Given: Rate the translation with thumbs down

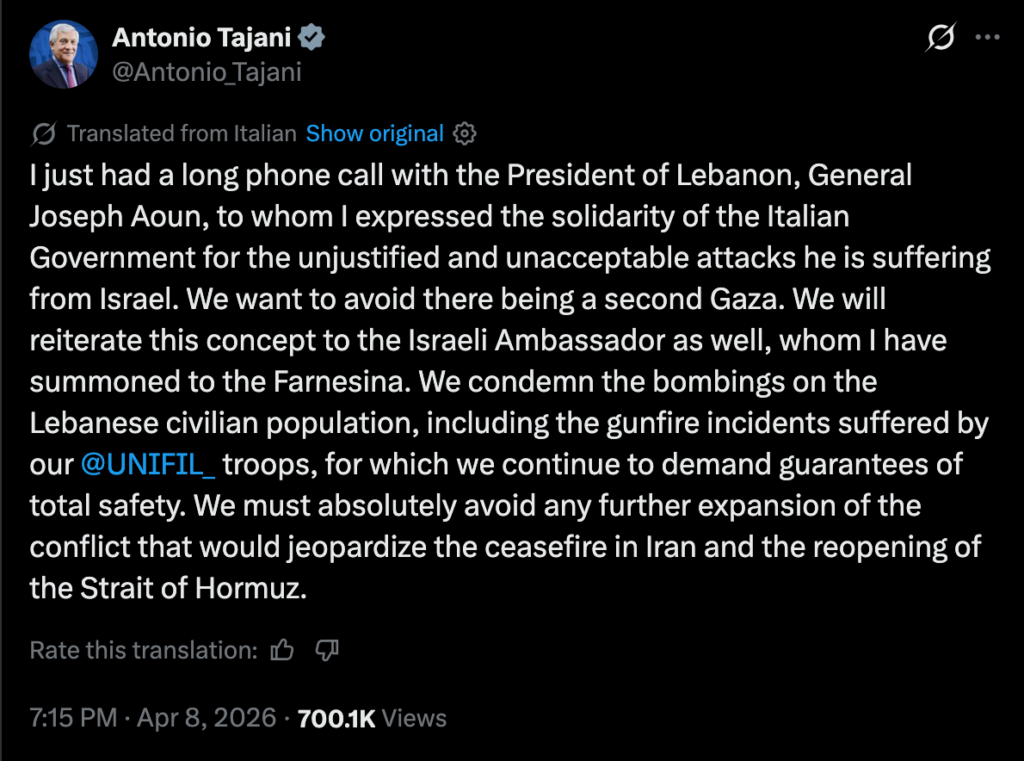Looking at the screenshot, I should [327, 651].
